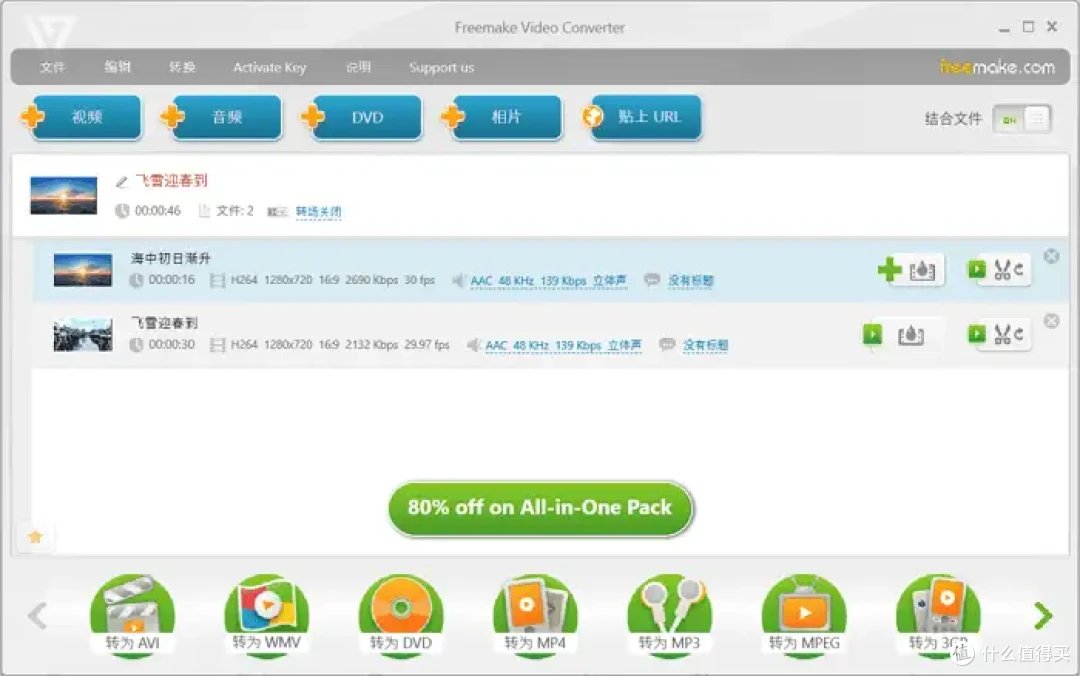Visit the freemake.com link

pyautogui.click(x=997, y=67)
